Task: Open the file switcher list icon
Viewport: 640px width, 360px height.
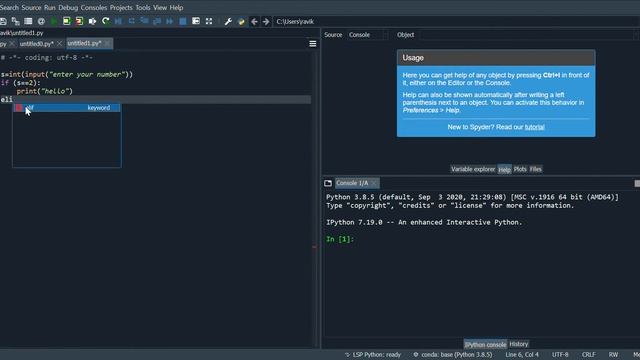Action: click(x=28, y=21)
